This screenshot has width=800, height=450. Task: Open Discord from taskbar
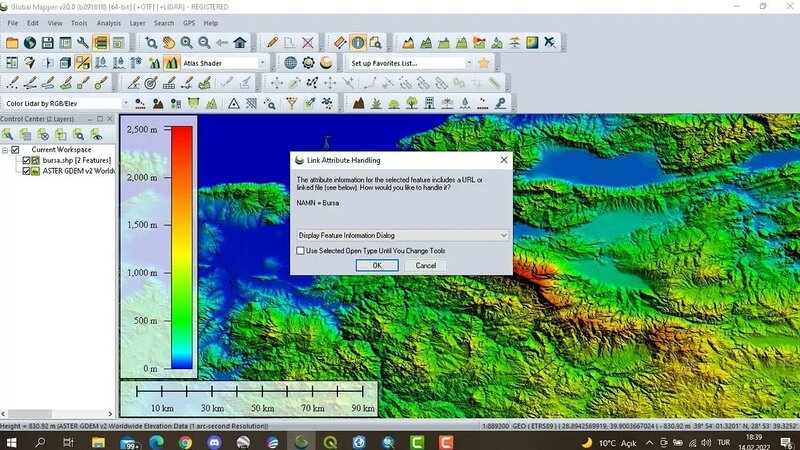pyautogui.click(x=214, y=442)
